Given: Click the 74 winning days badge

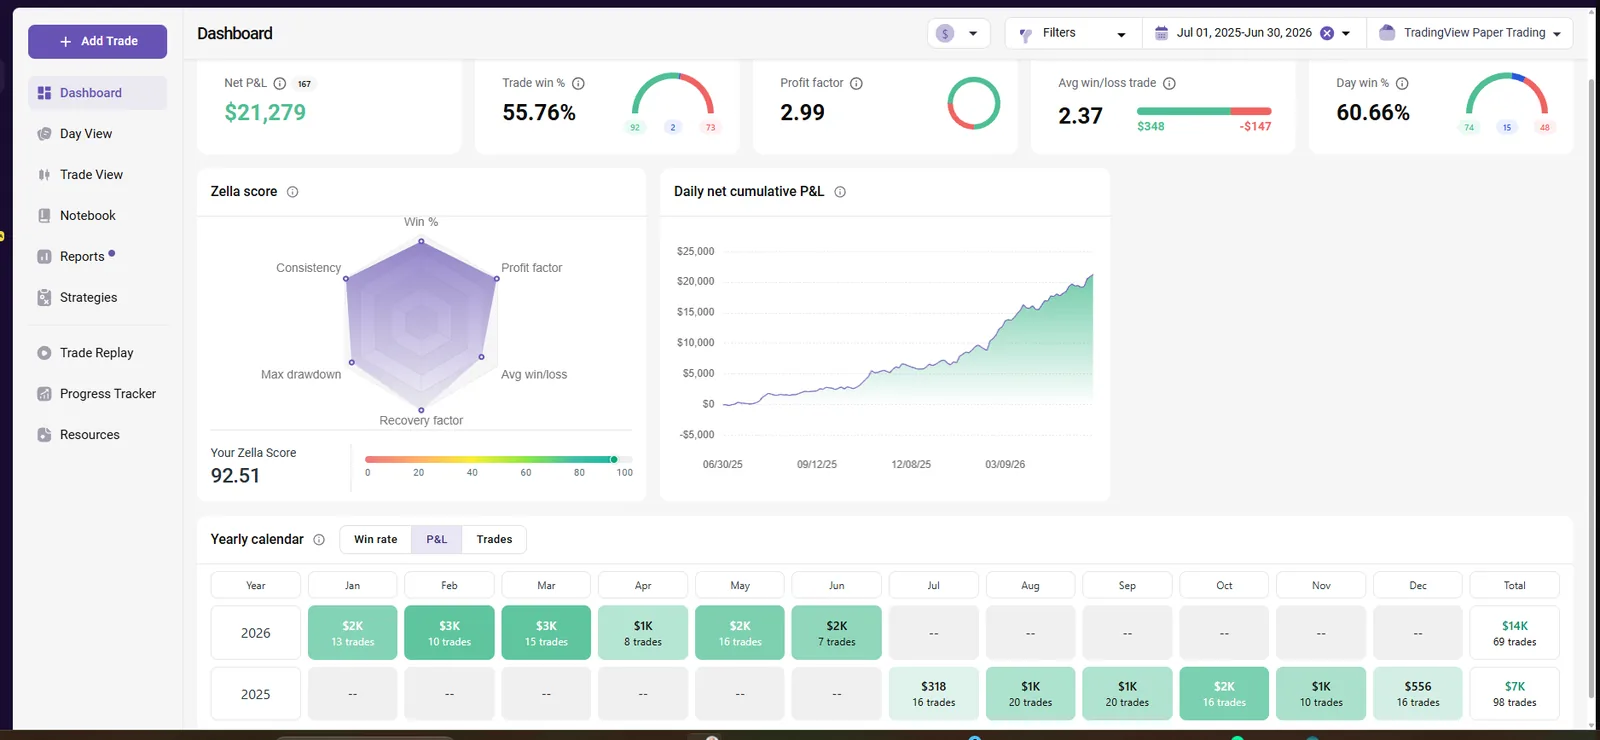Looking at the screenshot, I should tap(1469, 128).
